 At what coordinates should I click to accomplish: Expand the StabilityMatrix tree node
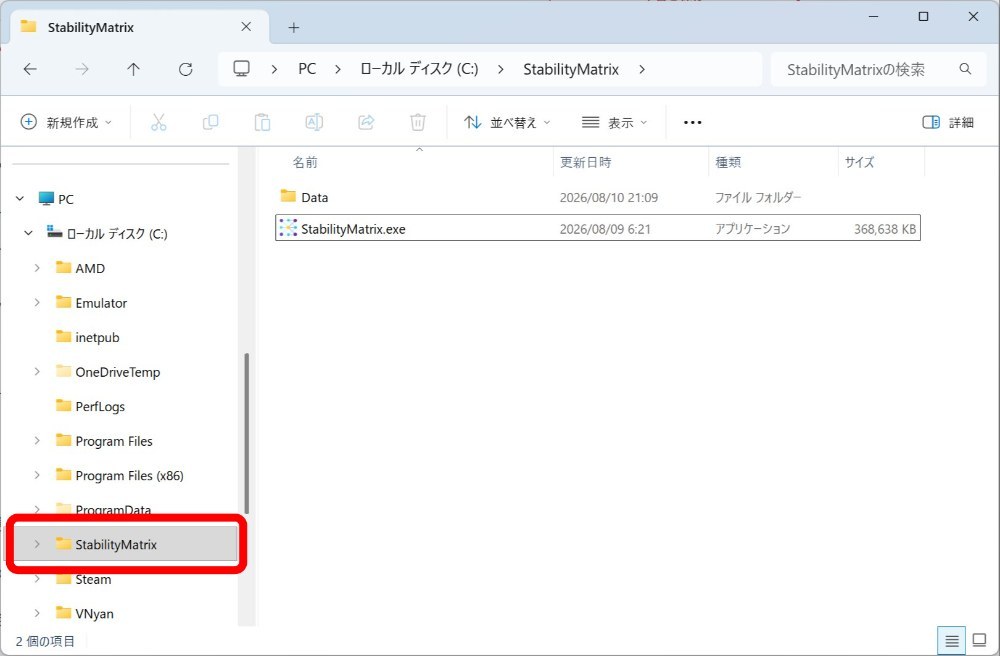[37, 544]
